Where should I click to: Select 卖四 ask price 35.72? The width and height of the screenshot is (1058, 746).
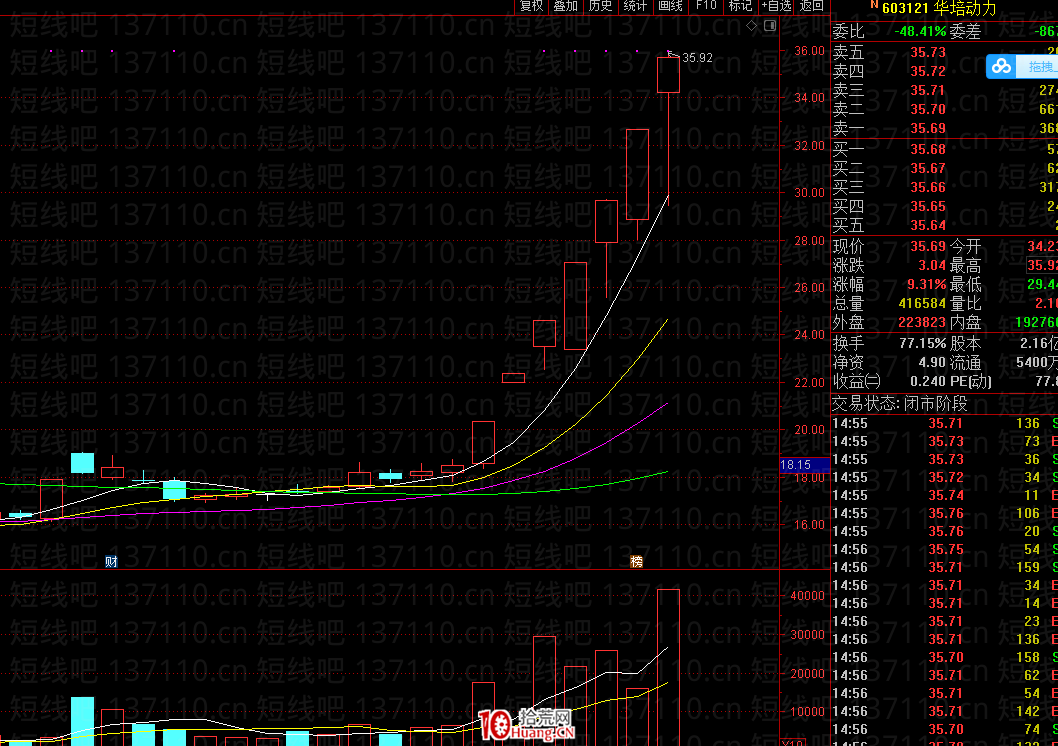coord(928,71)
